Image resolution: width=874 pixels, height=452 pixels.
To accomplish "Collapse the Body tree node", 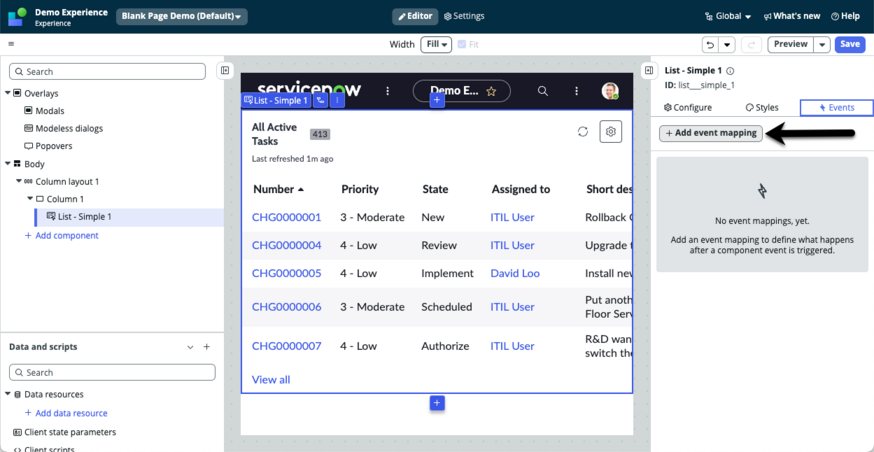I will pyautogui.click(x=8, y=164).
